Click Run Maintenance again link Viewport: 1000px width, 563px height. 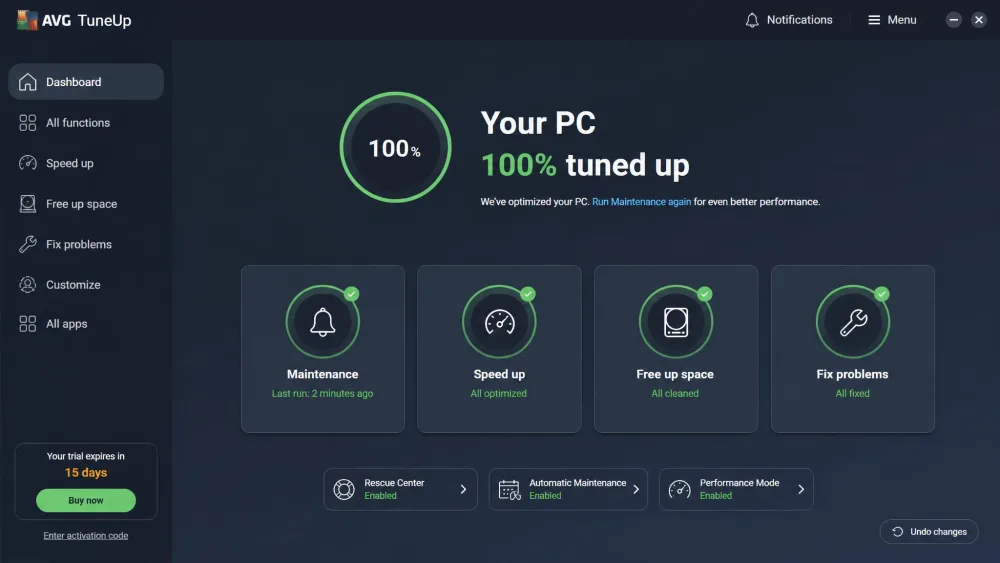(641, 201)
